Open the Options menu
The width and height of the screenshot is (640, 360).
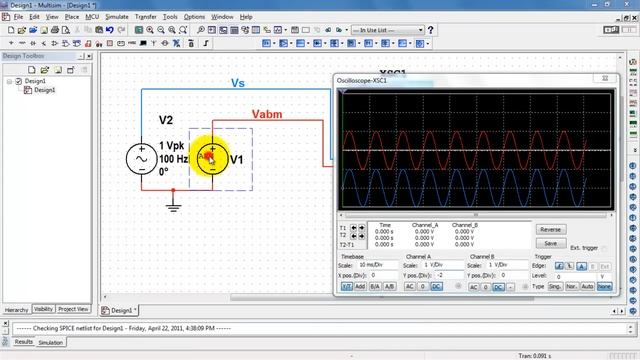coord(194,17)
